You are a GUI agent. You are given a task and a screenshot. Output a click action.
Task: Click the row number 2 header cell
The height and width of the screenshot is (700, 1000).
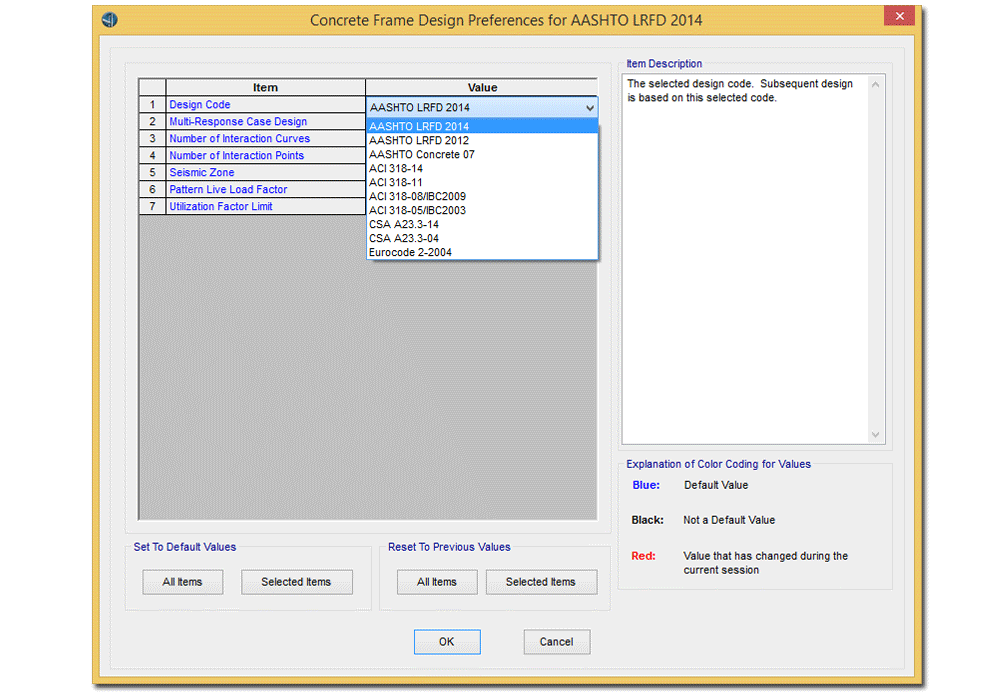(152, 122)
